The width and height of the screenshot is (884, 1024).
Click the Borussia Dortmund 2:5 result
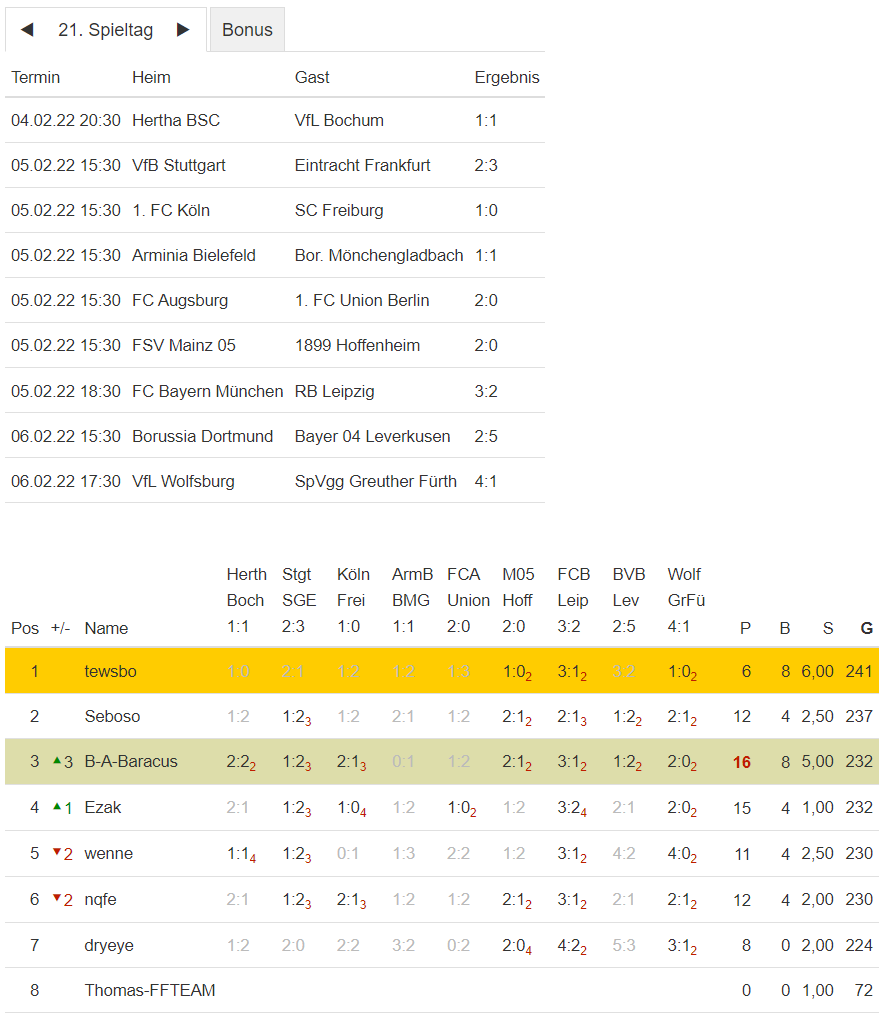tap(486, 436)
